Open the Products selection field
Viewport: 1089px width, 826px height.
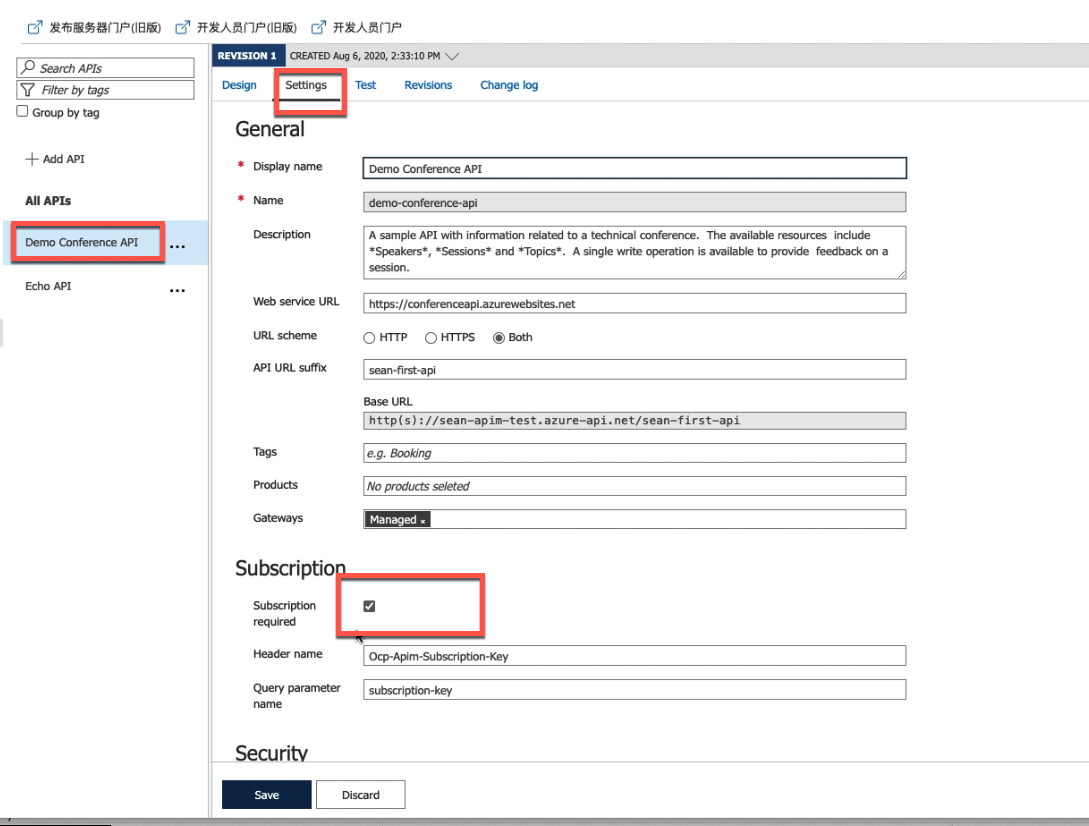point(634,486)
